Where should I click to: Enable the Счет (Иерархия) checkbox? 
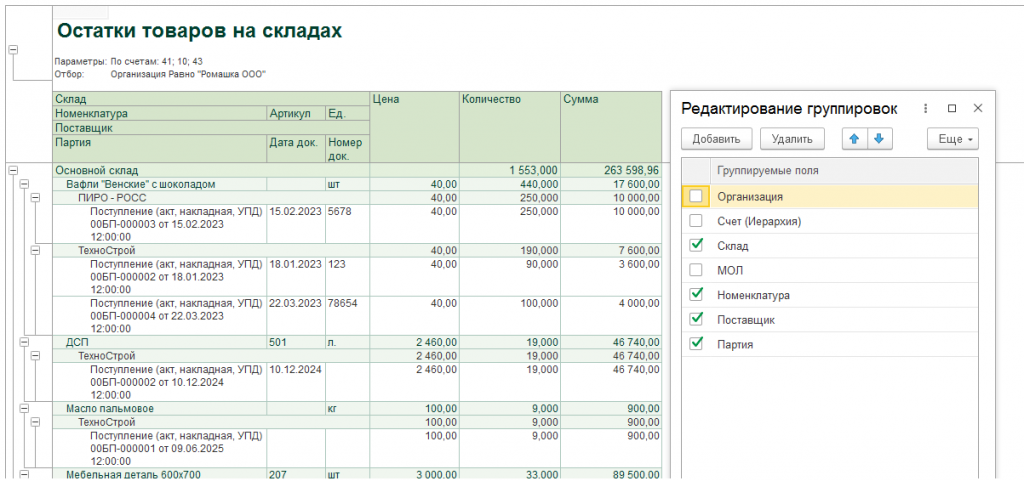(696, 221)
